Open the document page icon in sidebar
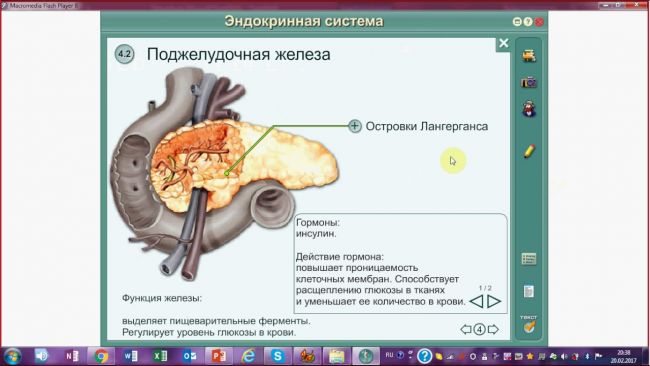This screenshot has height=366, width=650. (x=529, y=291)
